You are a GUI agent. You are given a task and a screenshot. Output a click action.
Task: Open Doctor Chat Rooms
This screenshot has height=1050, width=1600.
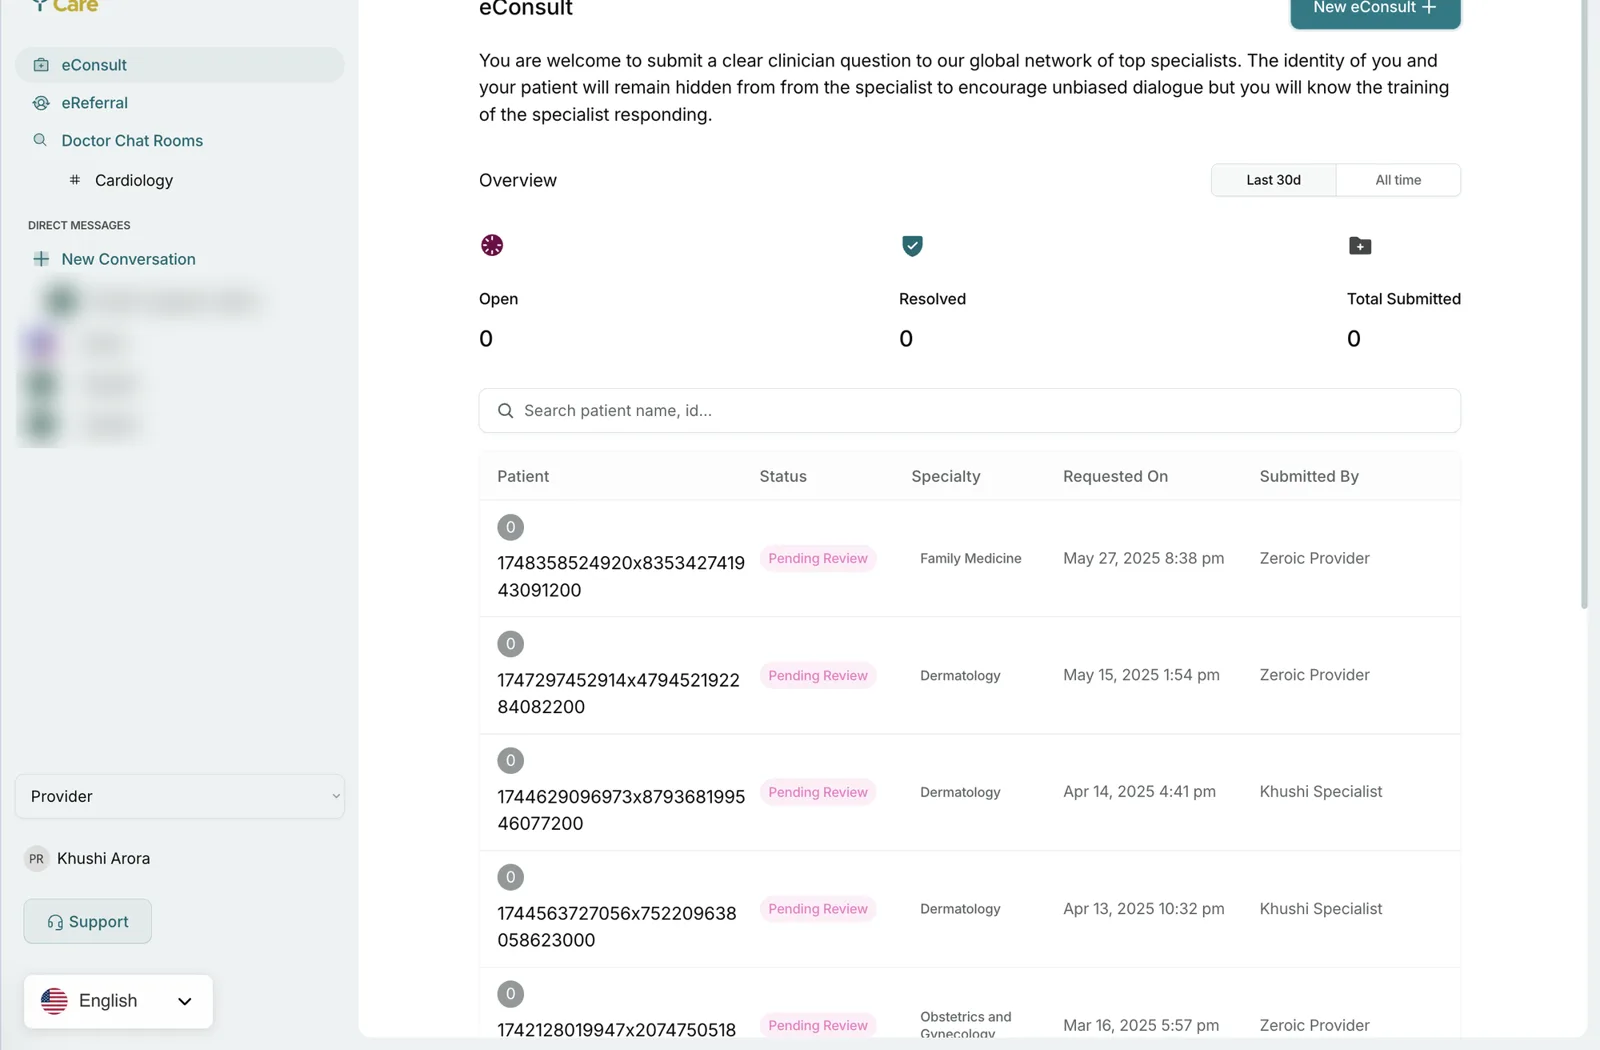(131, 141)
